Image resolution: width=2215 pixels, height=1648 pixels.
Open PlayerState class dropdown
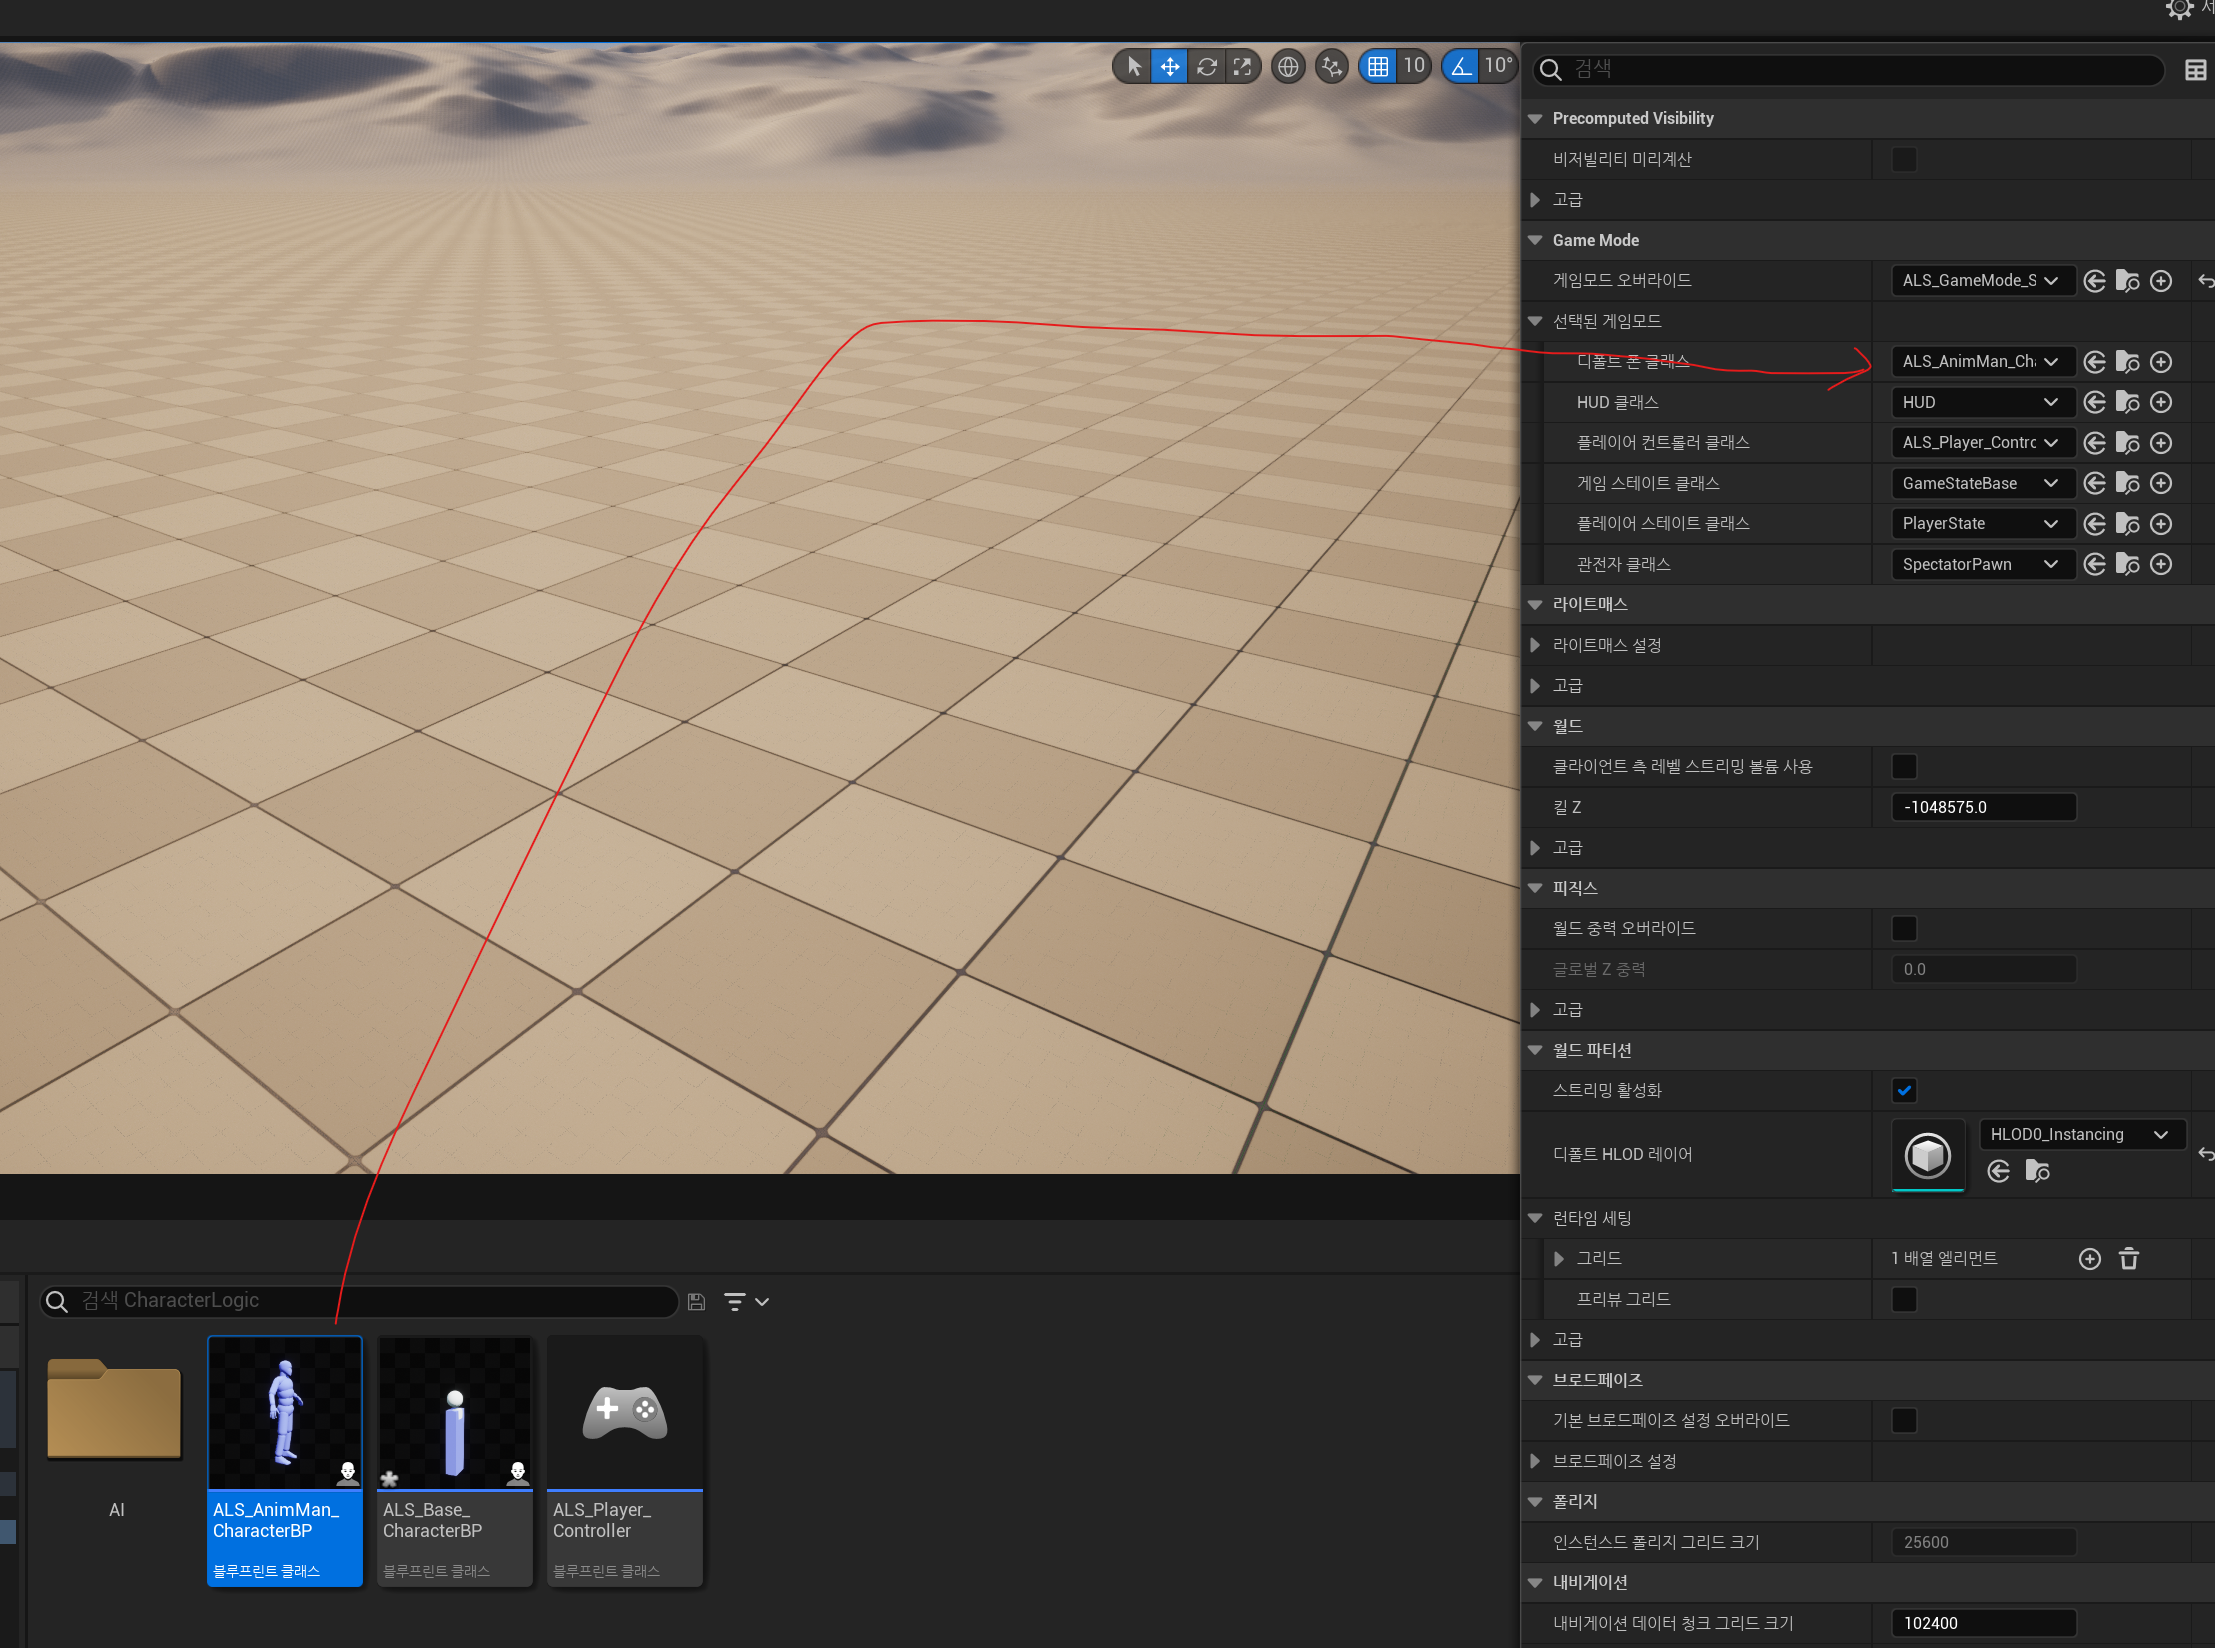(1982, 524)
